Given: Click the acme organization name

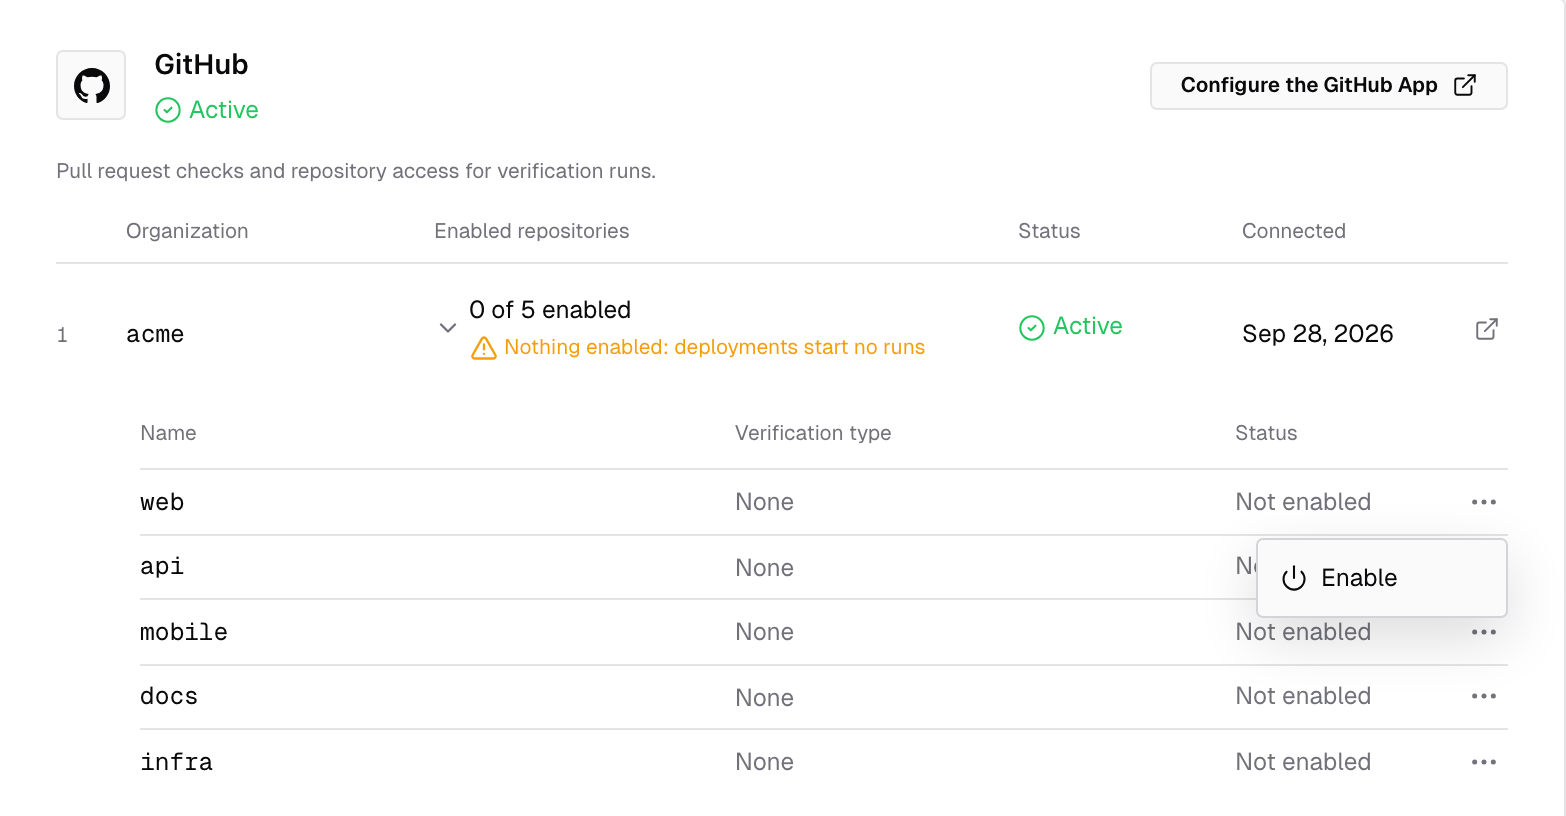Looking at the screenshot, I should click(155, 334).
